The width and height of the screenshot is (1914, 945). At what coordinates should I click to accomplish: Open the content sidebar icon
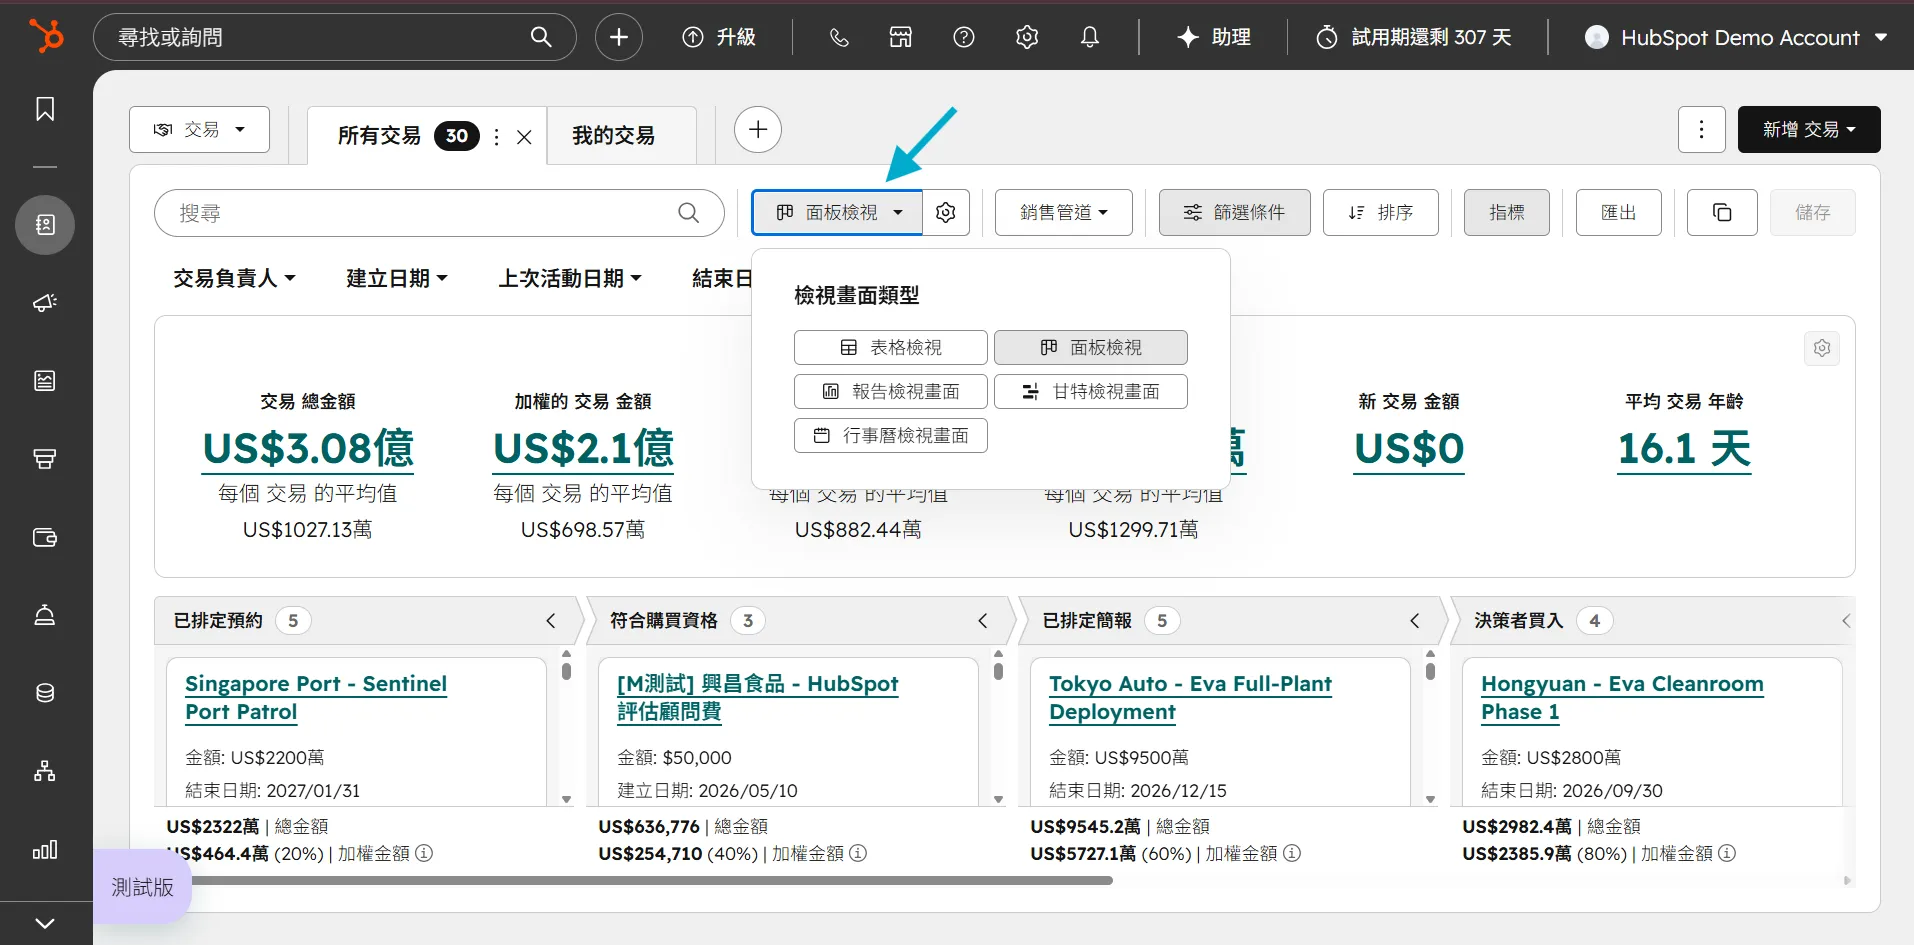click(45, 381)
